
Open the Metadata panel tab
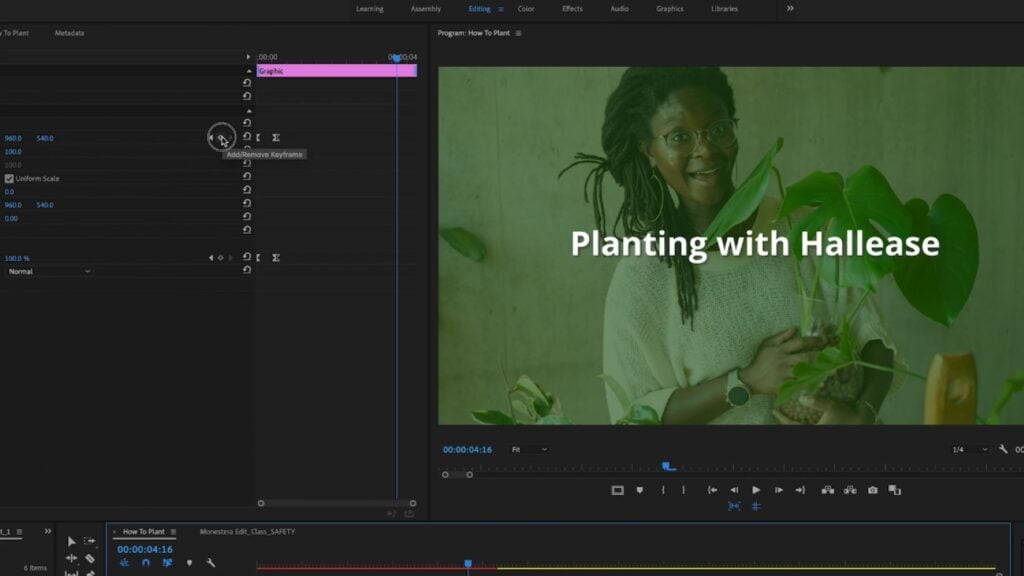pos(70,33)
